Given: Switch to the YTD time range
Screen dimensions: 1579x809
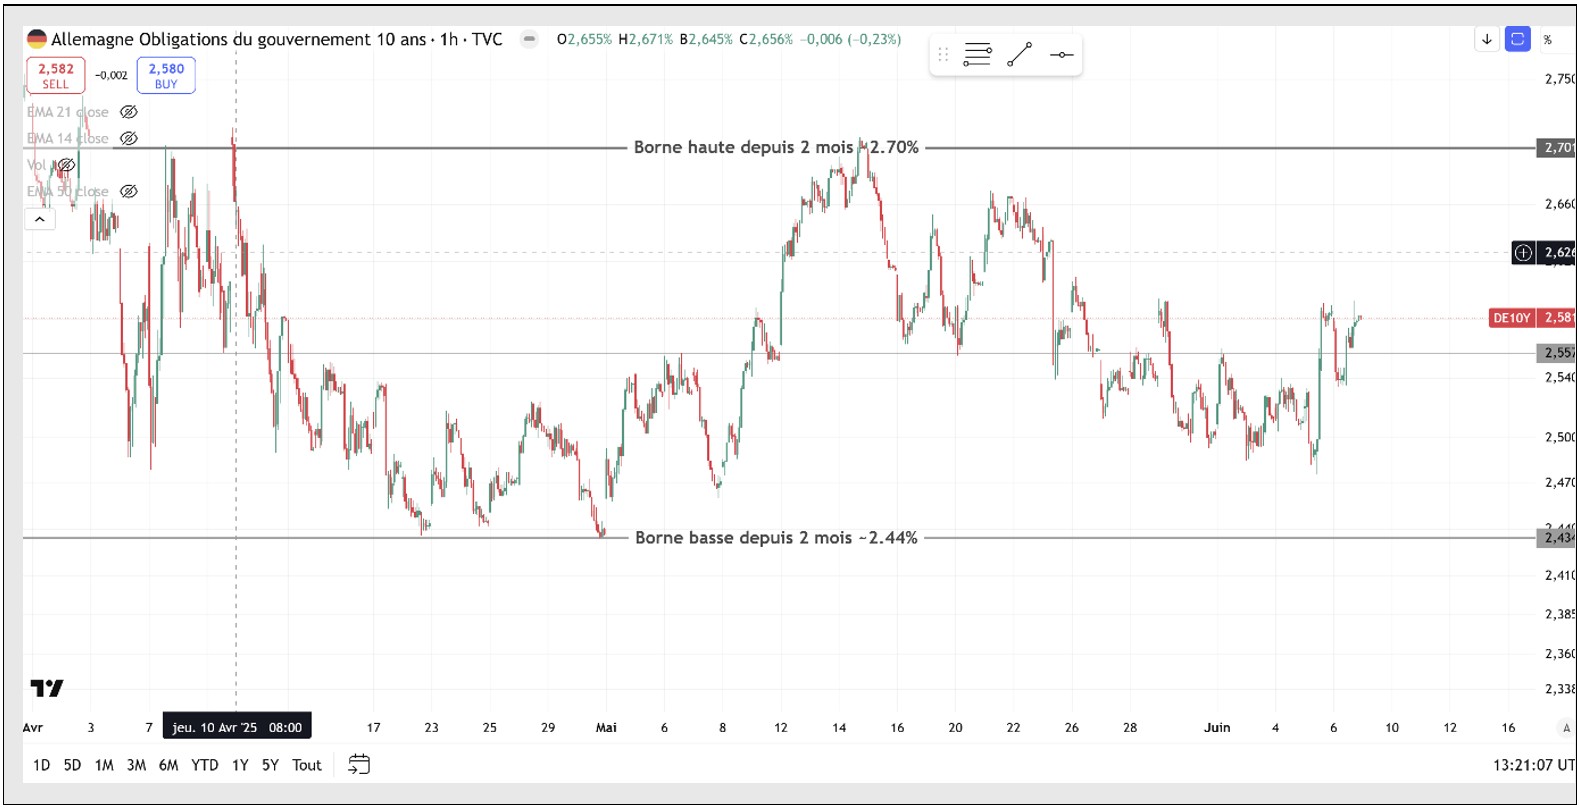Looking at the screenshot, I should pyautogui.click(x=204, y=765).
